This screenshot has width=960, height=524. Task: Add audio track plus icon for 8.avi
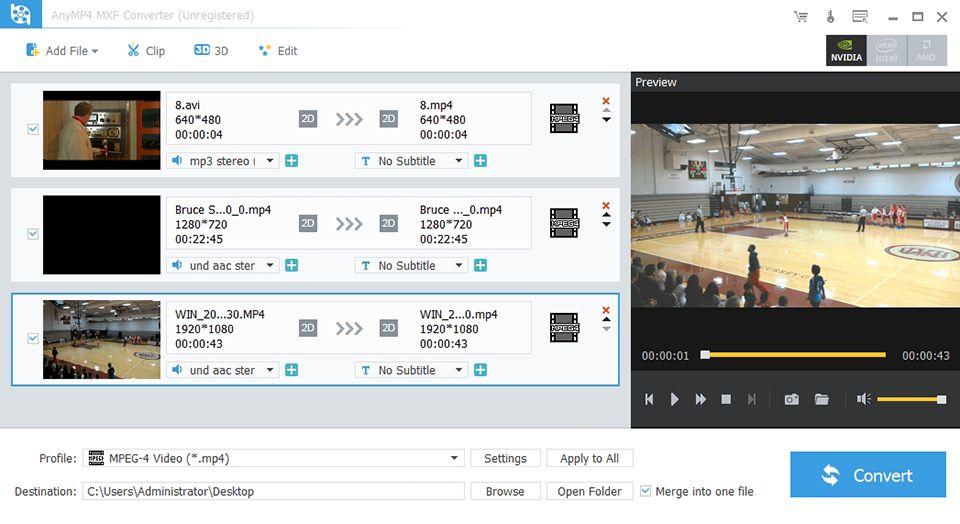291,161
